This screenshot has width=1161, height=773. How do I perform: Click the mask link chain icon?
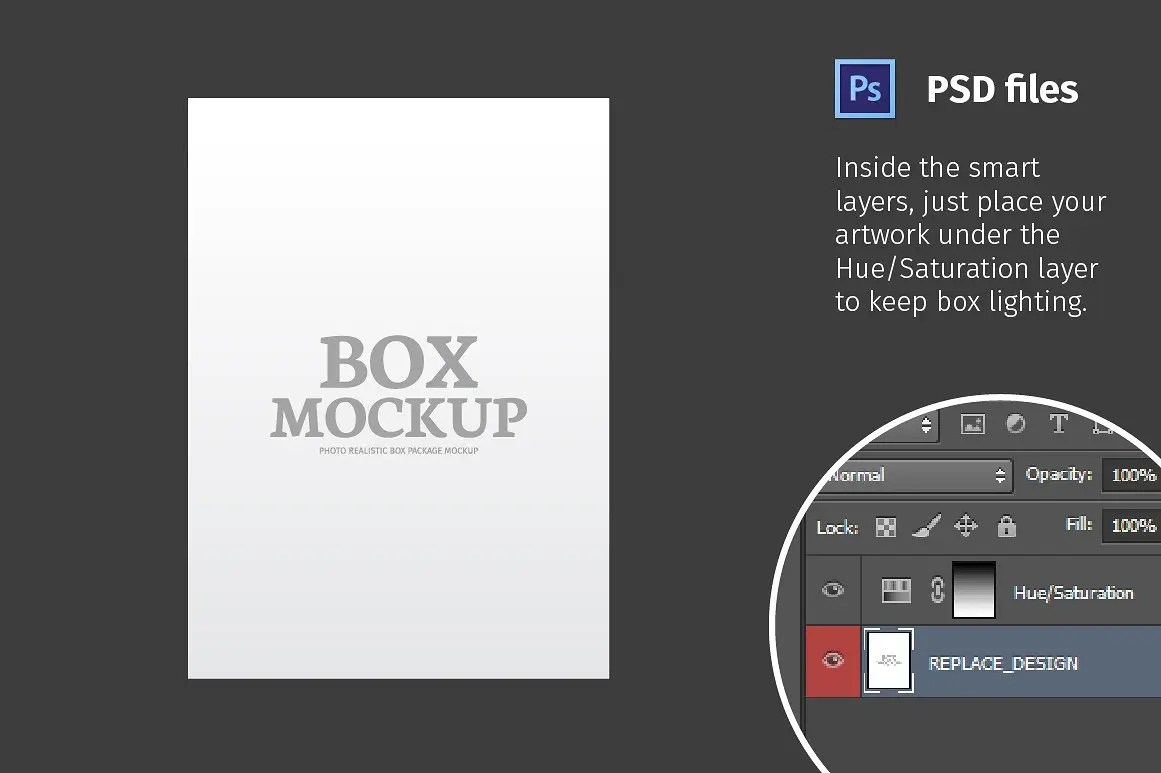coord(937,590)
